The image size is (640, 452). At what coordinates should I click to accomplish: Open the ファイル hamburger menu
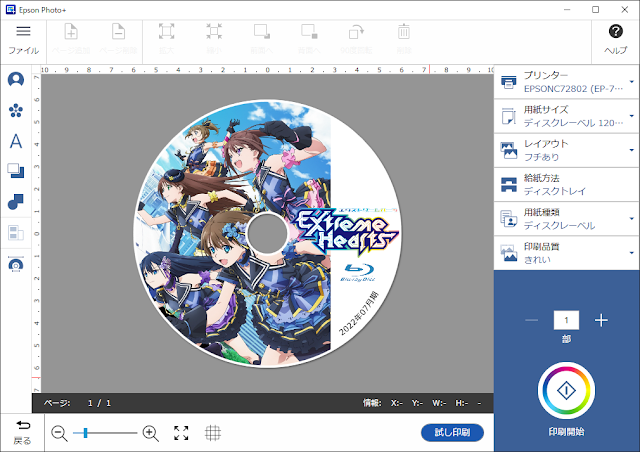pyautogui.click(x=23, y=41)
